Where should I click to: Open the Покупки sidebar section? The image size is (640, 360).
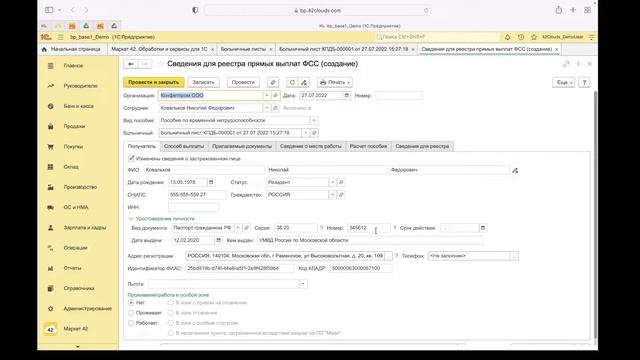[73, 147]
